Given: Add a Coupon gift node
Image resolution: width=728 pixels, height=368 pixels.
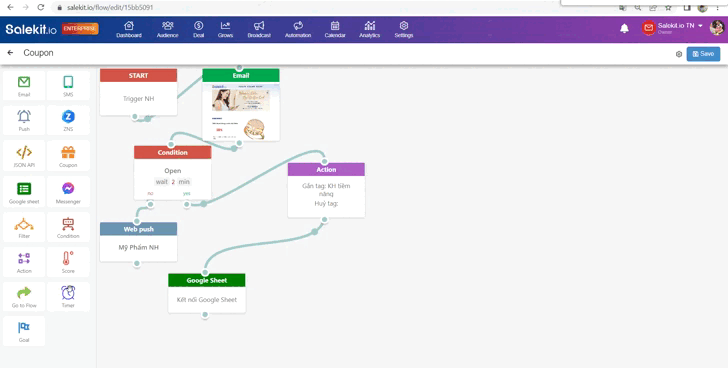Looking at the screenshot, I should pyautogui.click(x=68, y=152).
